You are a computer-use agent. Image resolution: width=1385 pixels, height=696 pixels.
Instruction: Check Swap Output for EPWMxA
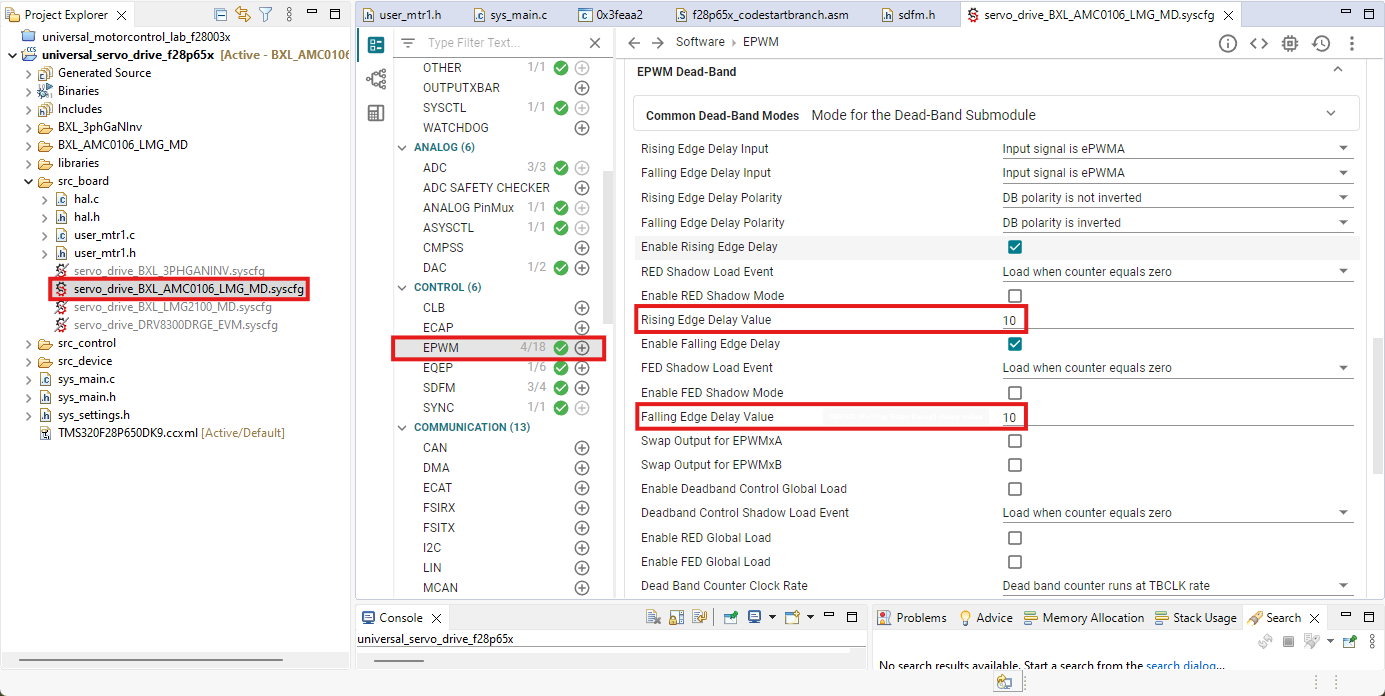tap(1015, 441)
